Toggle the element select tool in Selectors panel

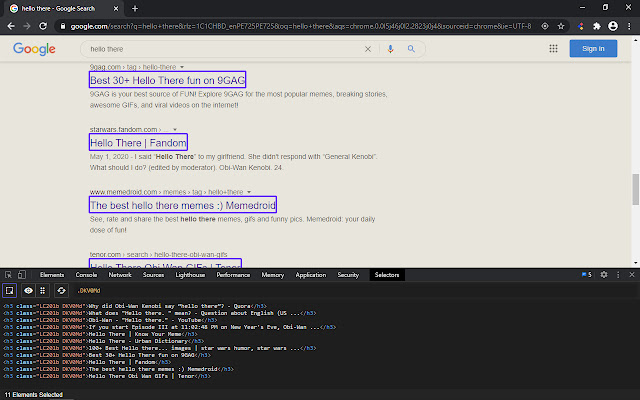pos(9,291)
